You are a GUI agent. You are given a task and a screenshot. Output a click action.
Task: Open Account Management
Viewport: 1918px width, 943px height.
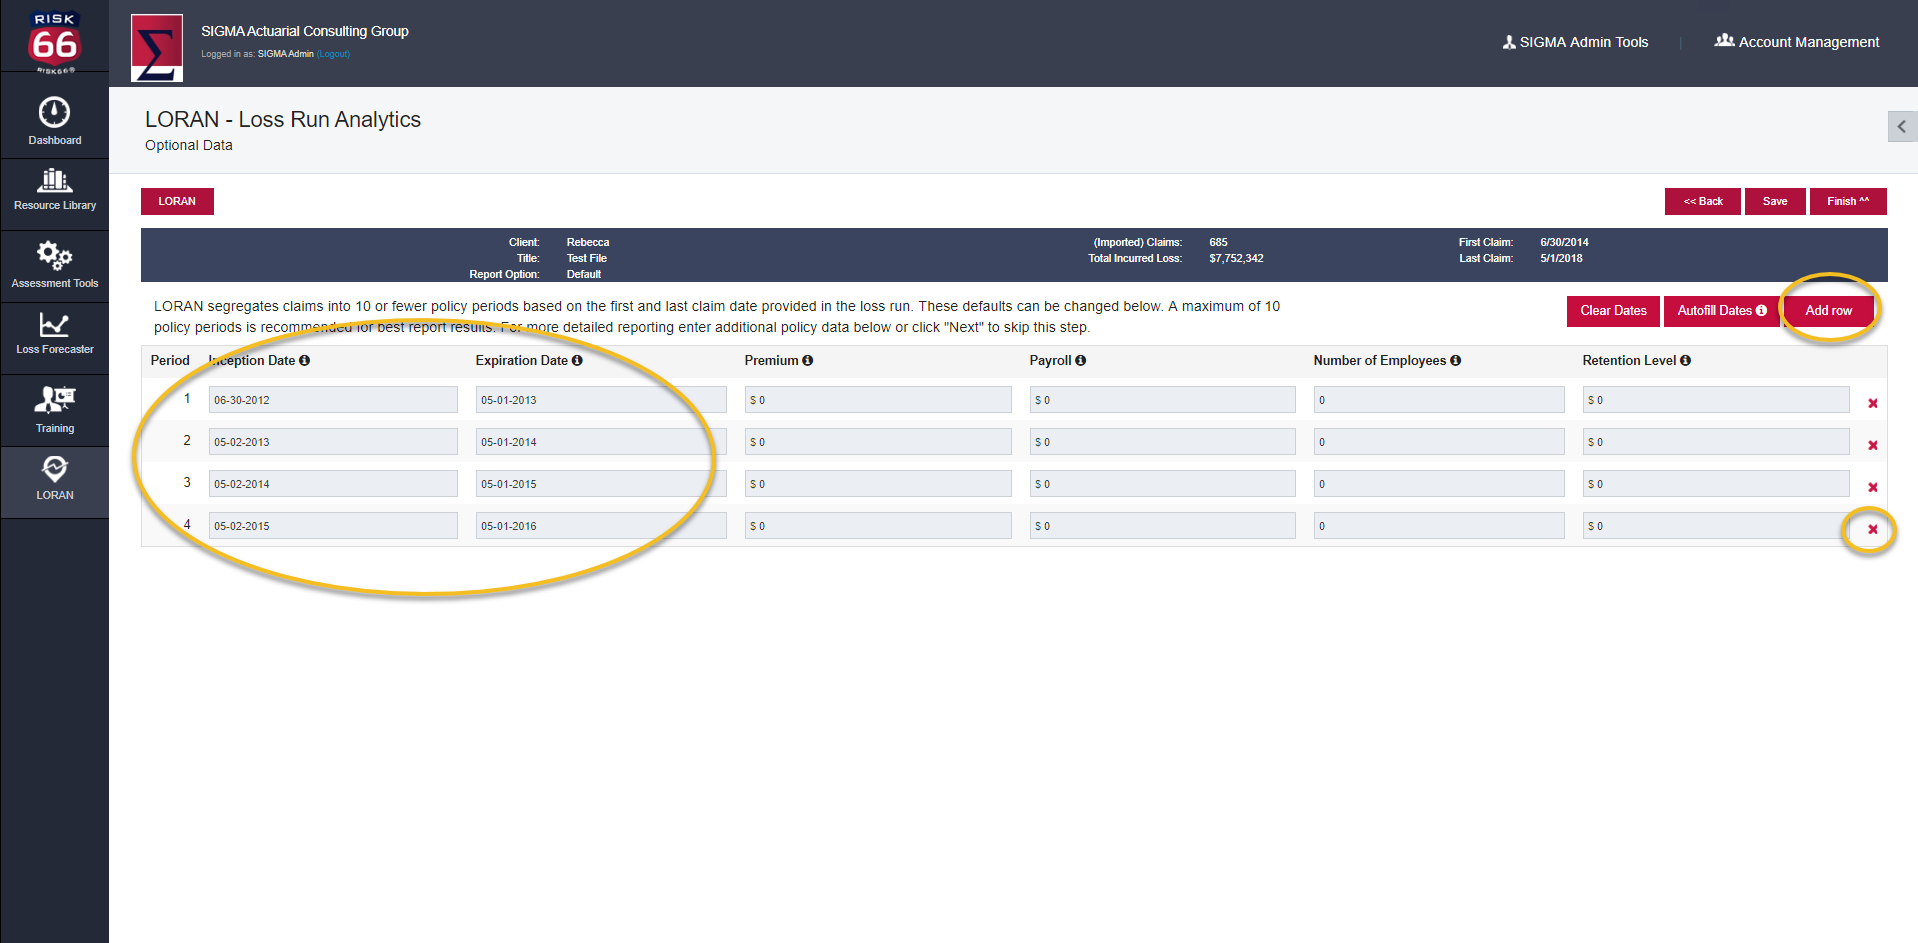click(1797, 42)
